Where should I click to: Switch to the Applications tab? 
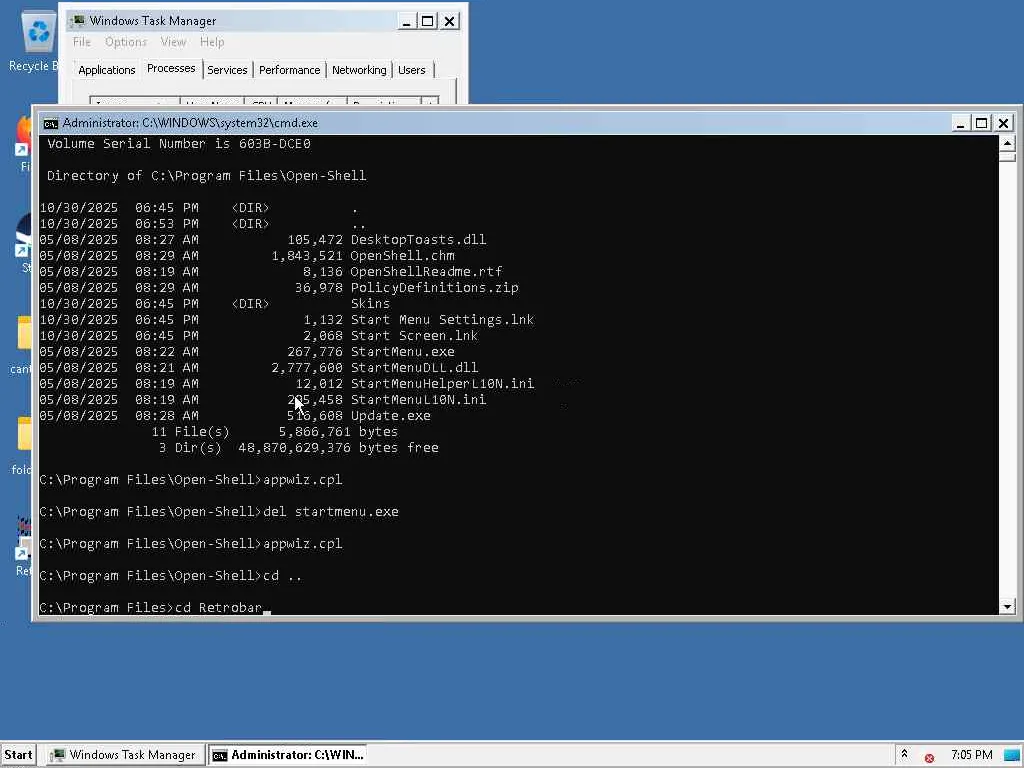click(x=106, y=70)
